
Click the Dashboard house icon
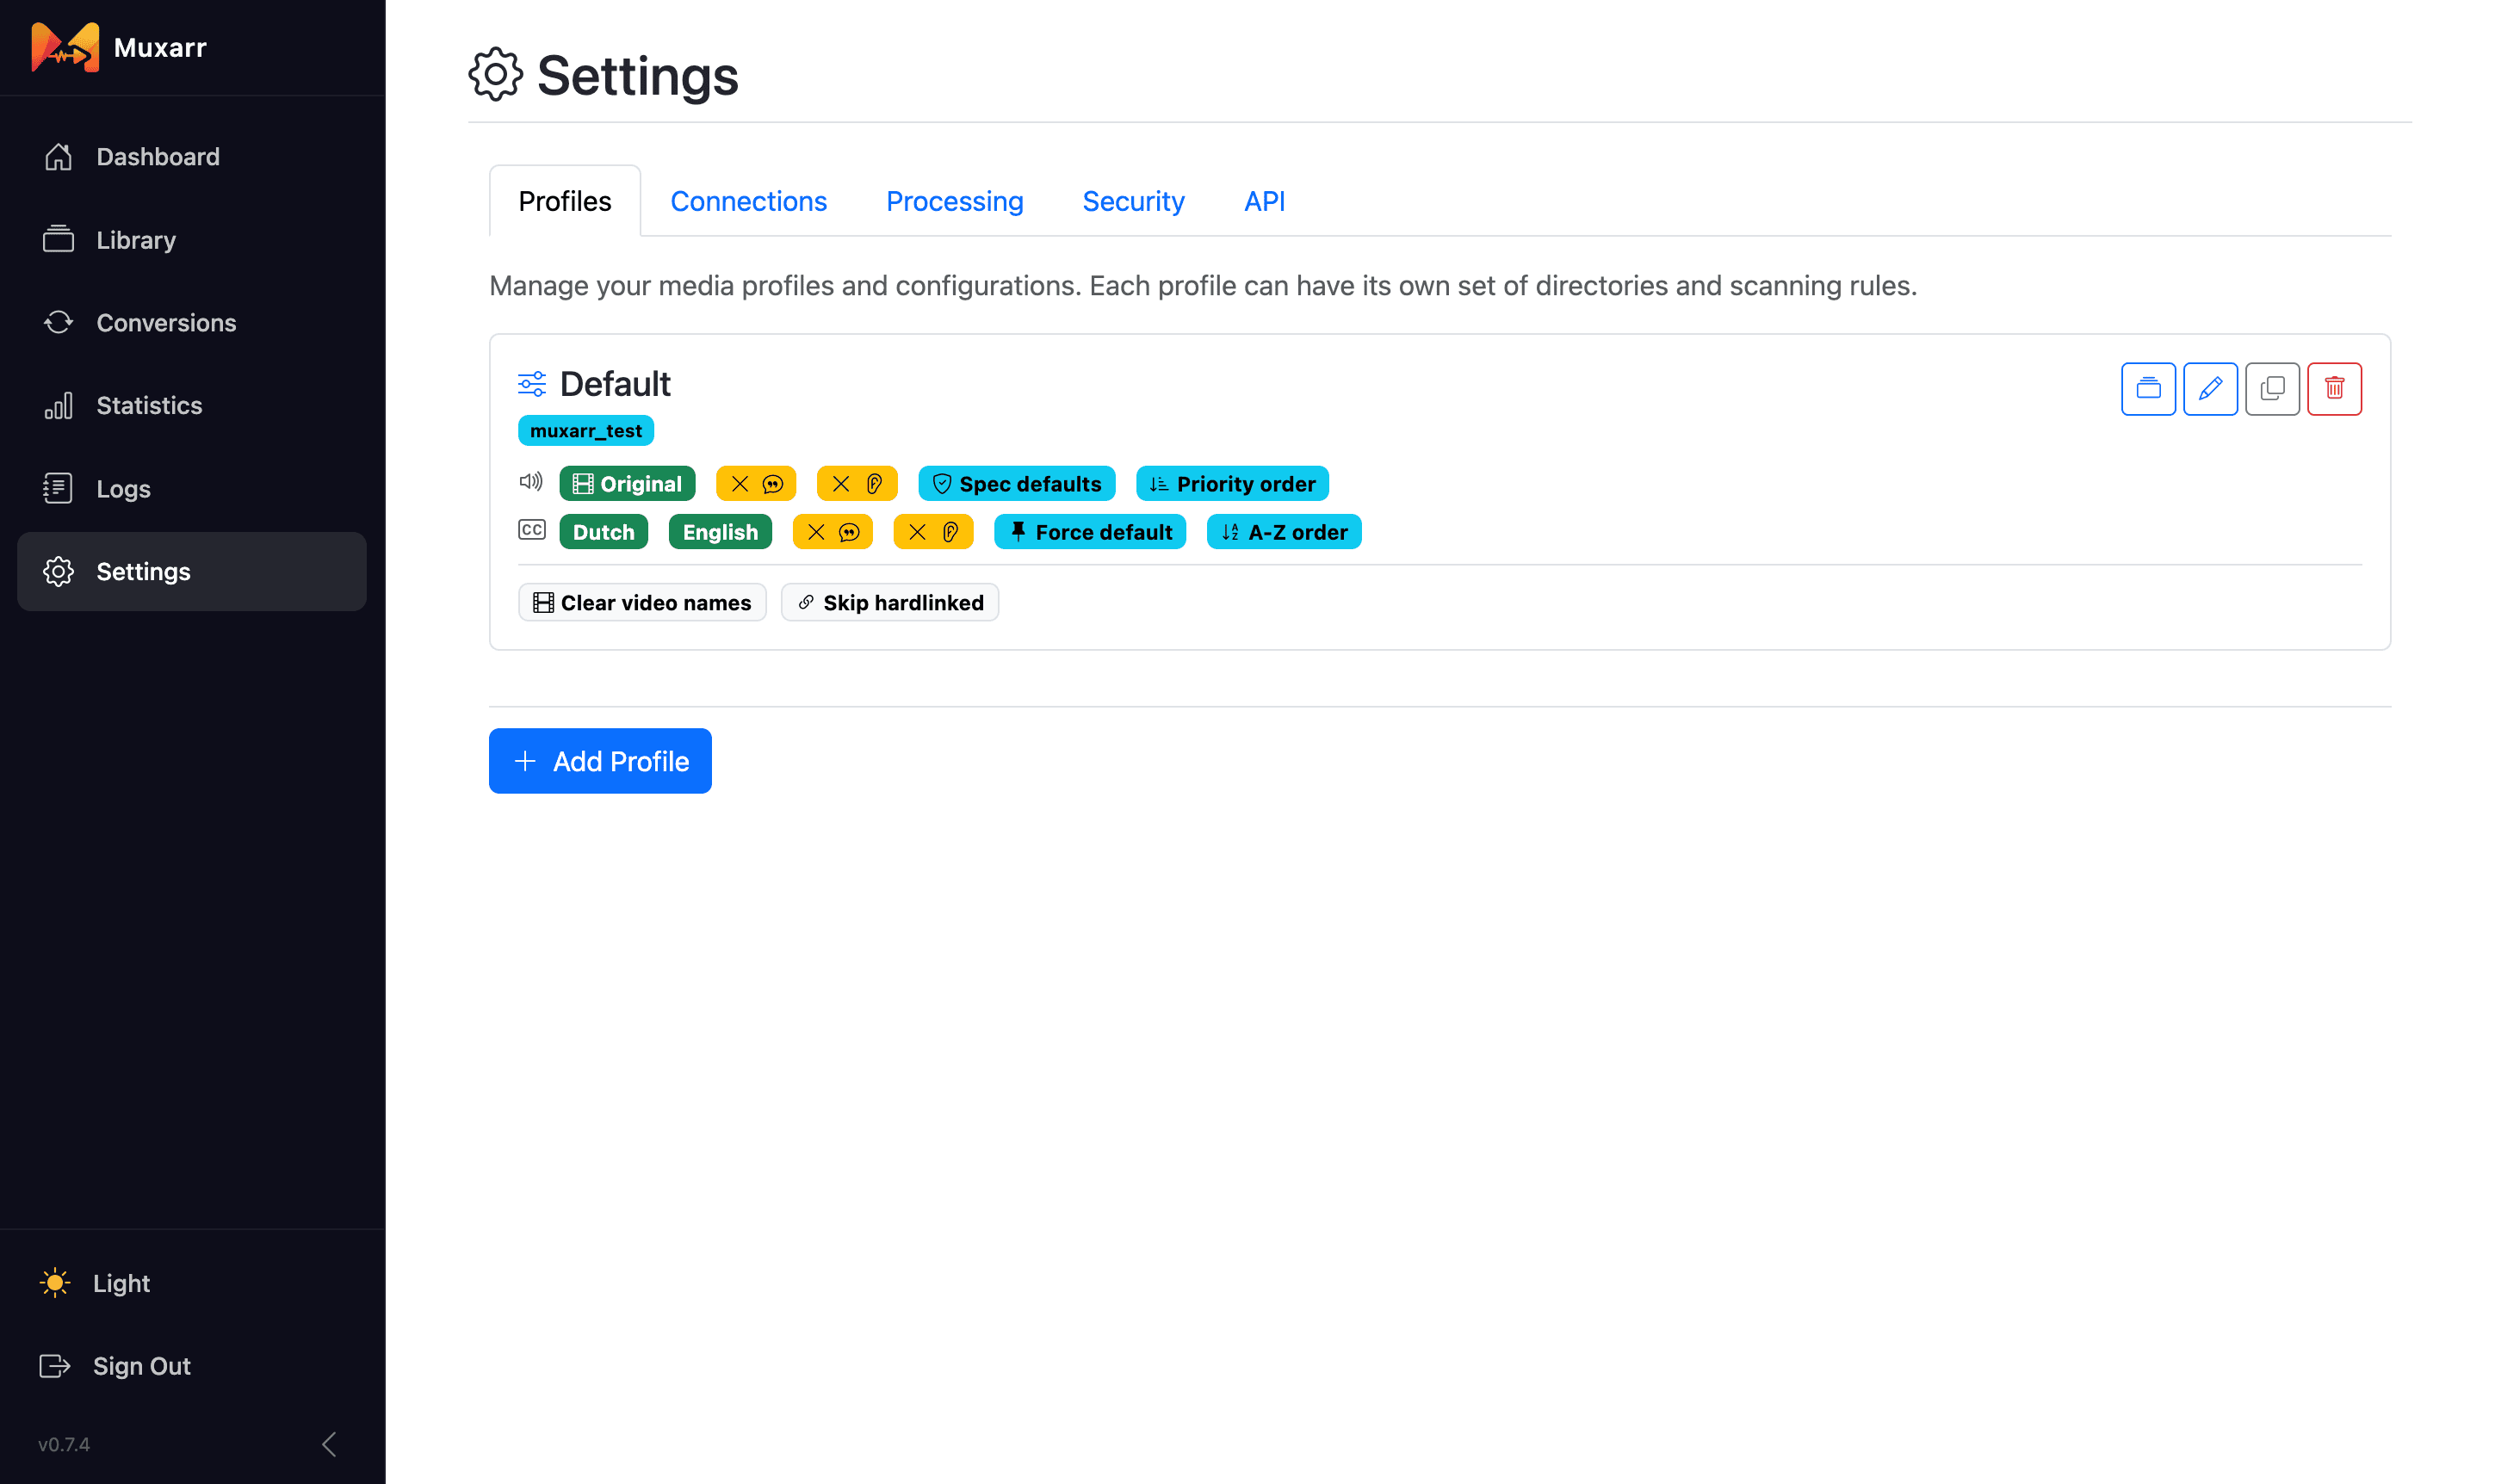point(58,157)
